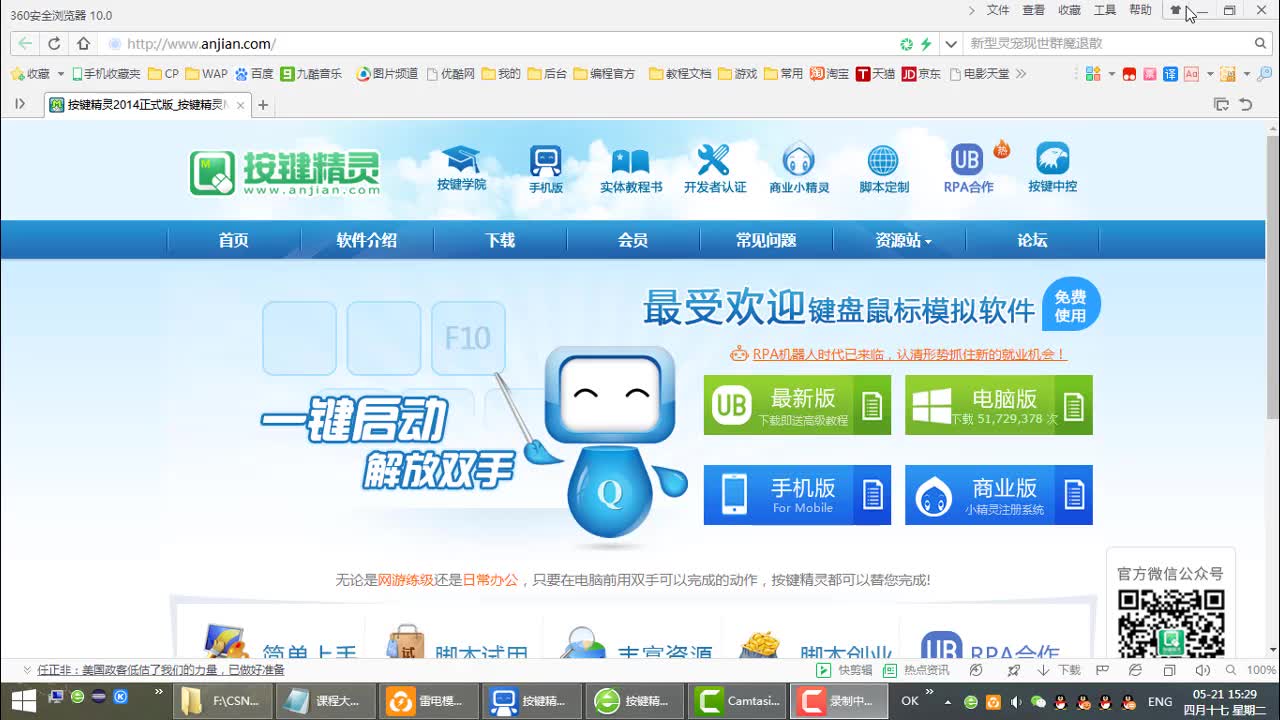This screenshot has height=720, width=1280.
Task: Open the RPA合作 UB icon
Action: coord(968,169)
